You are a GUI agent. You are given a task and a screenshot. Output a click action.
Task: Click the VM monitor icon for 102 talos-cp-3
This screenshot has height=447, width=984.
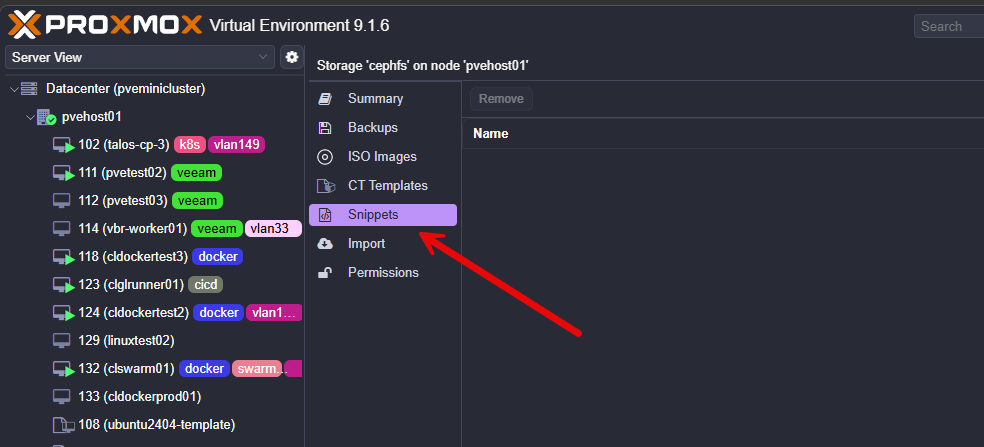pos(64,145)
